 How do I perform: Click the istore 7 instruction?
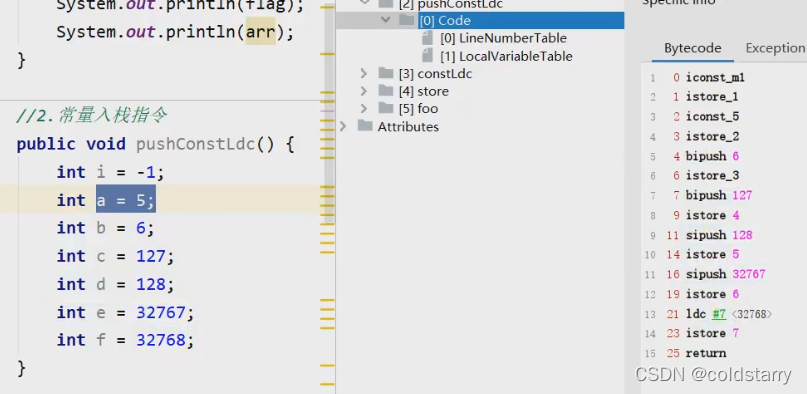pyautogui.click(x=713, y=333)
